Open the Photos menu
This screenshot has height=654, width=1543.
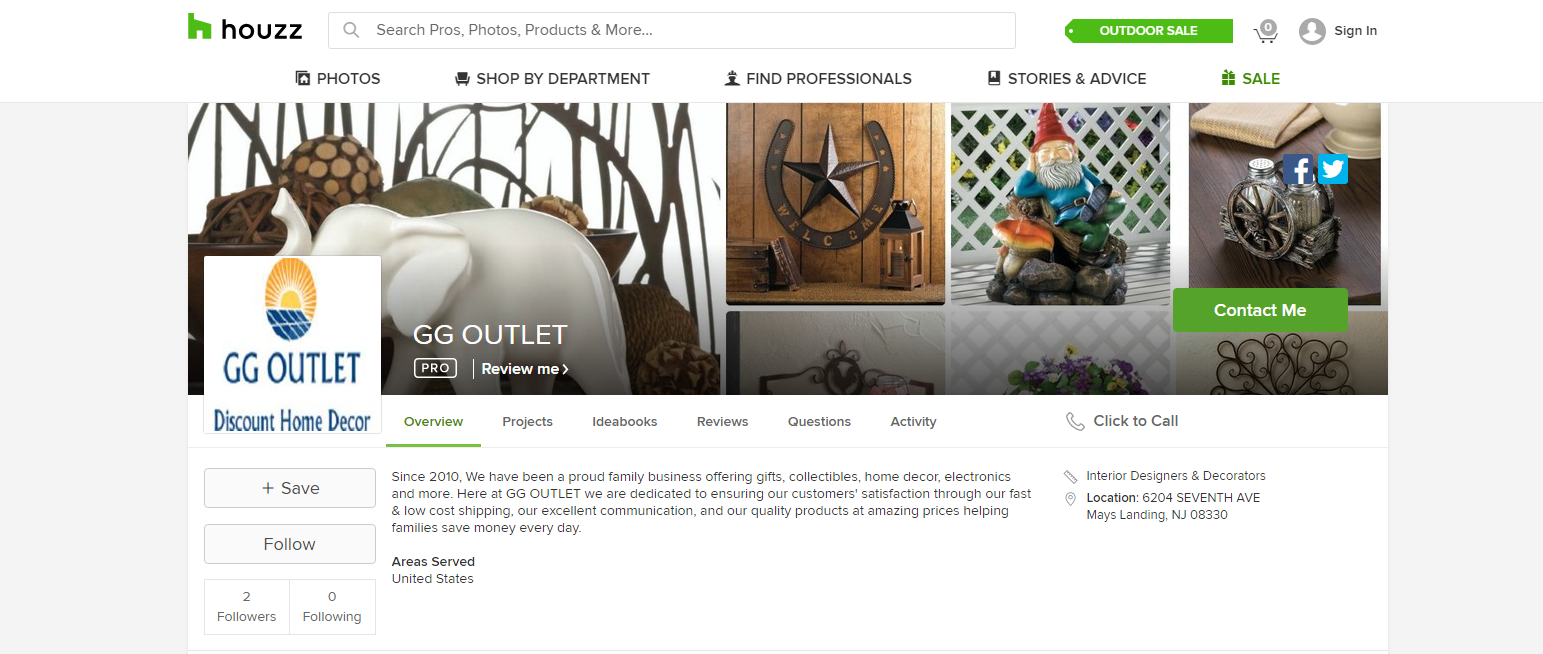tap(338, 78)
